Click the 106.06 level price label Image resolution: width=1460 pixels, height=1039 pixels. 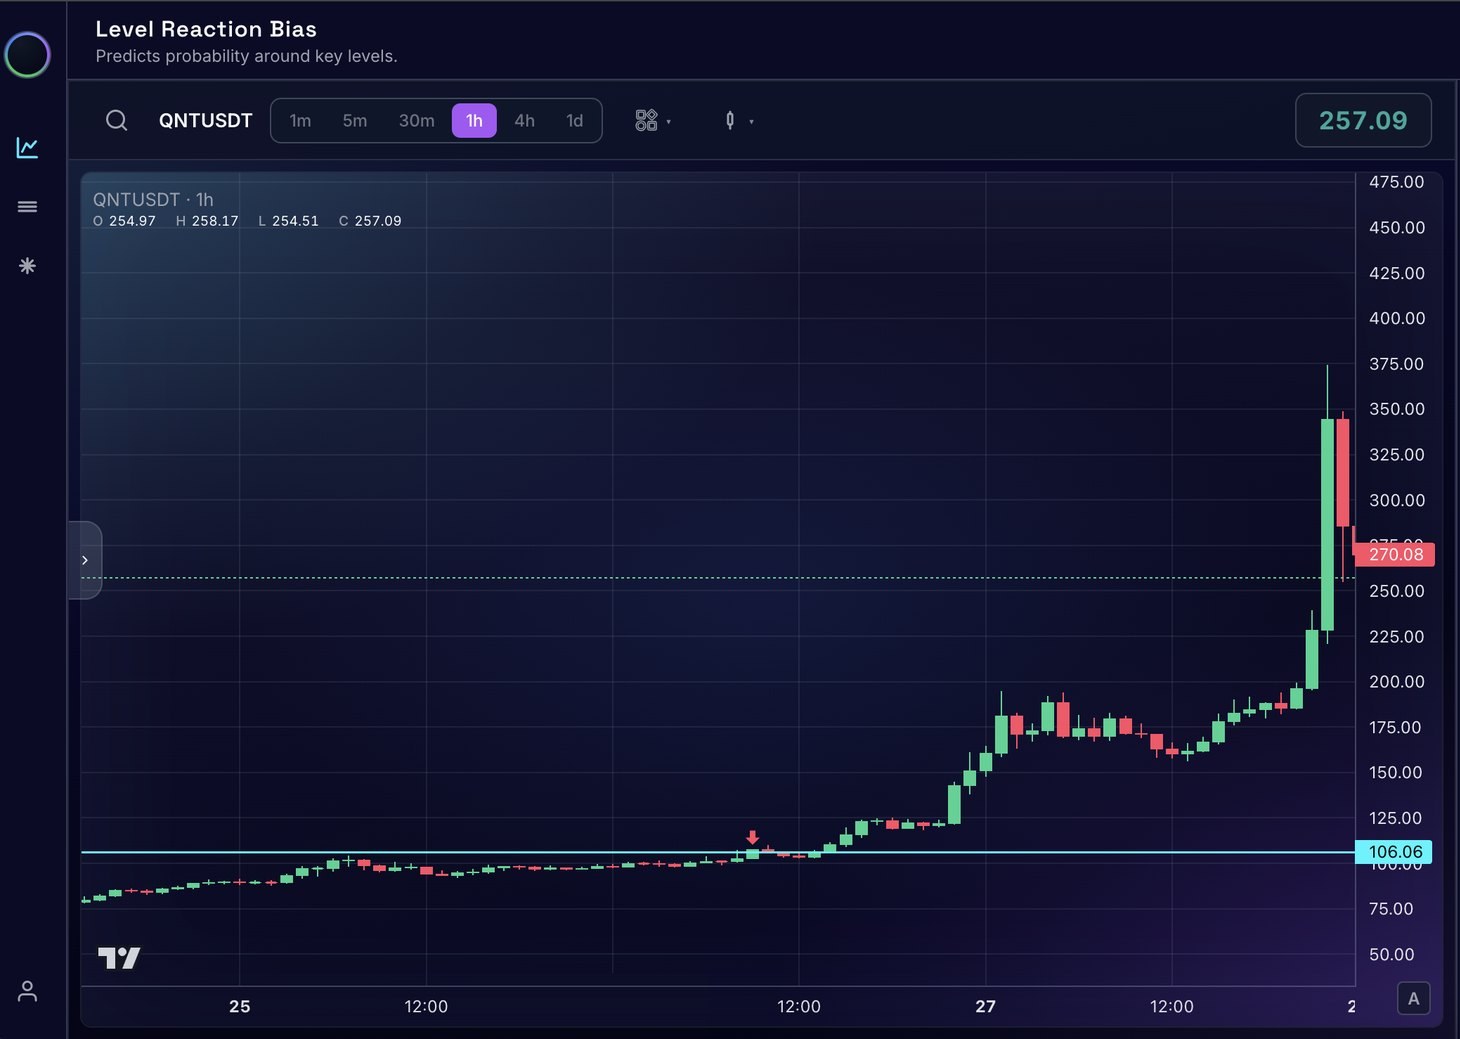click(1394, 852)
